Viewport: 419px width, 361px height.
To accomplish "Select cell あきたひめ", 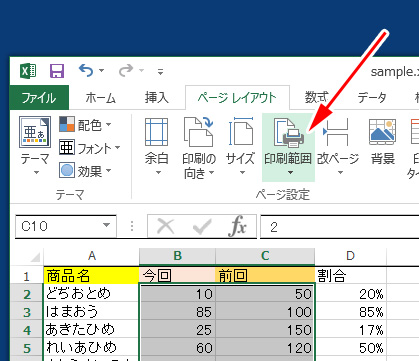I will [91, 329].
